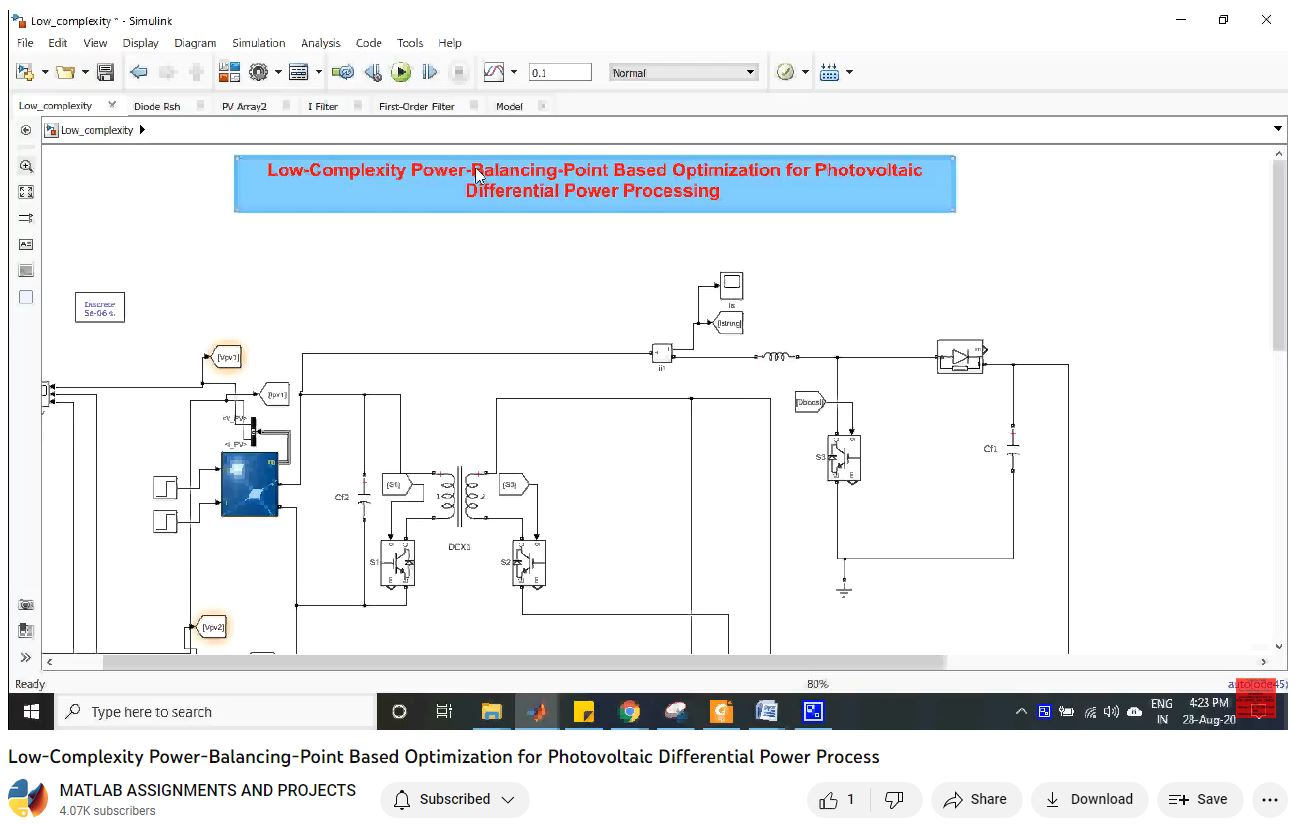The width and height of the screenshot is (1300, 829).
Task: Open the Simulation menu
Action: [258, 43]
